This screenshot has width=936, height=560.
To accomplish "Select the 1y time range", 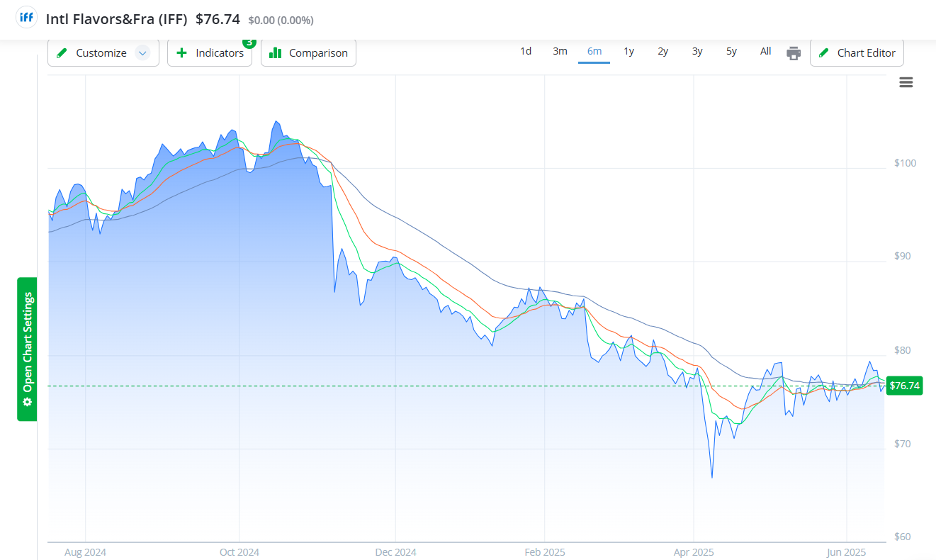I will (x=629, y=51).
